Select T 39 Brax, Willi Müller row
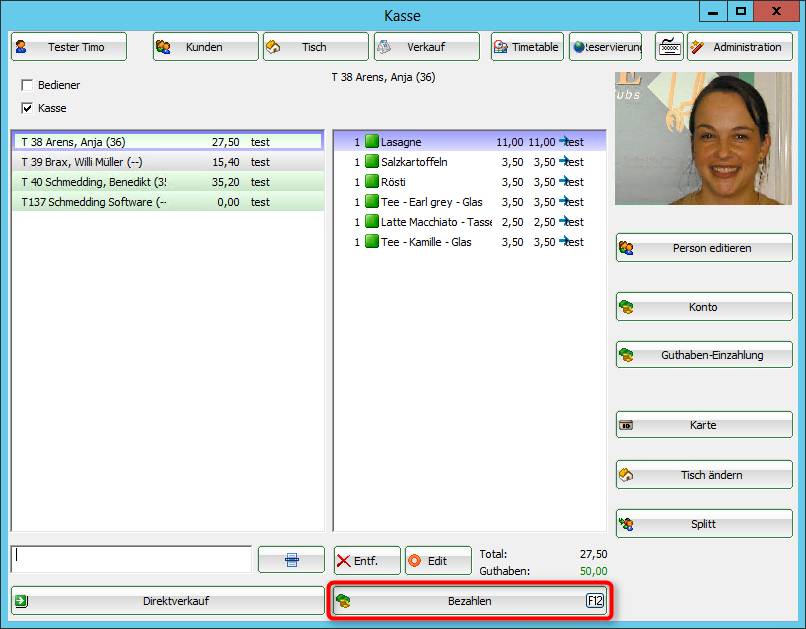806x629 pixels. [x=167, y=162]
